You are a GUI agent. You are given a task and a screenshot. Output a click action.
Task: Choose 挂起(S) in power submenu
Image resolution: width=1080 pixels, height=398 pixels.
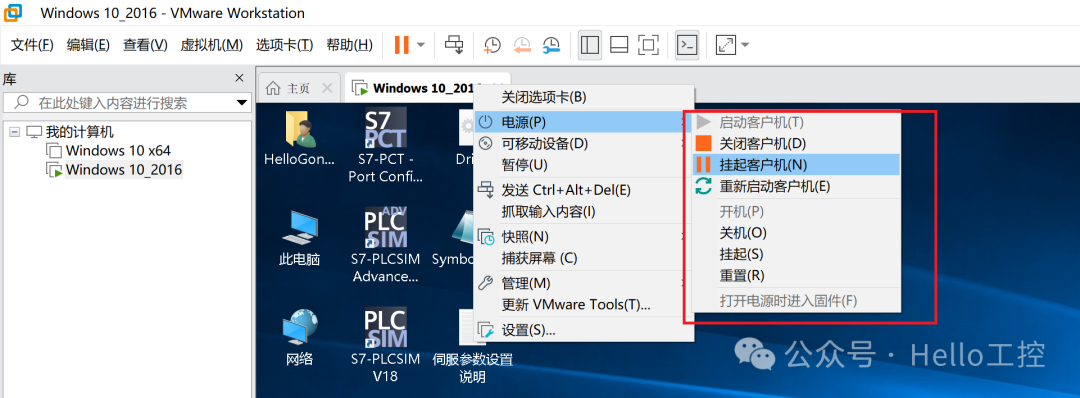tap(796, 254)
